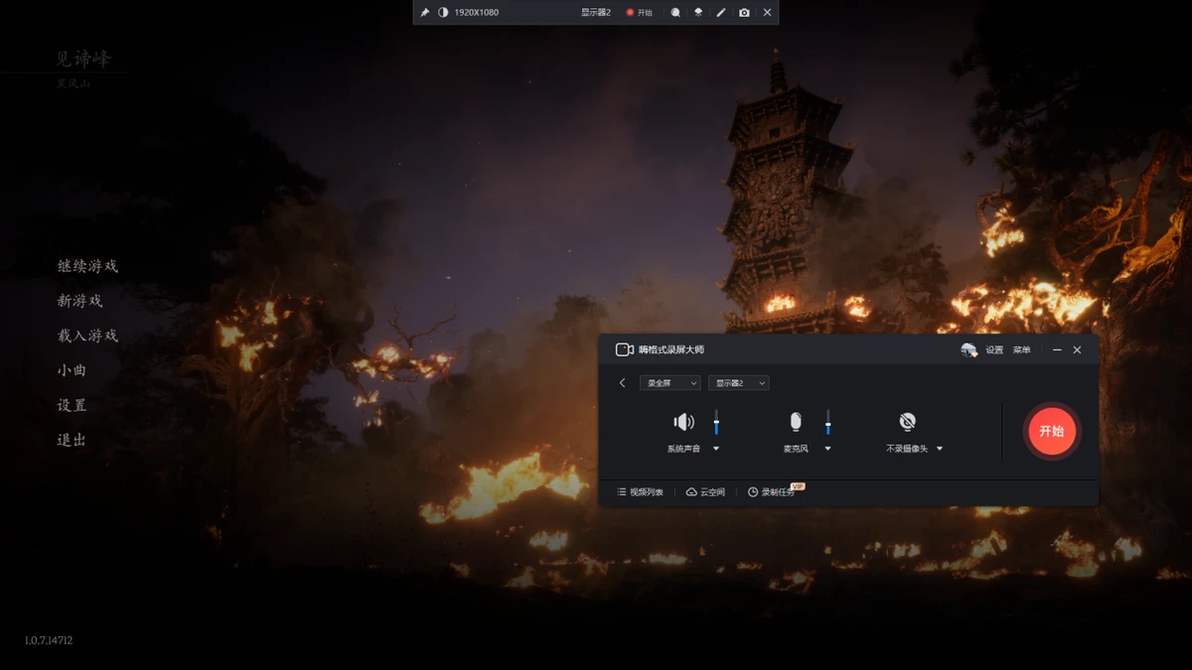Toggle the microphone icon
The image size is (1192, 670).
pyautogui.click(x=795, y=421)
